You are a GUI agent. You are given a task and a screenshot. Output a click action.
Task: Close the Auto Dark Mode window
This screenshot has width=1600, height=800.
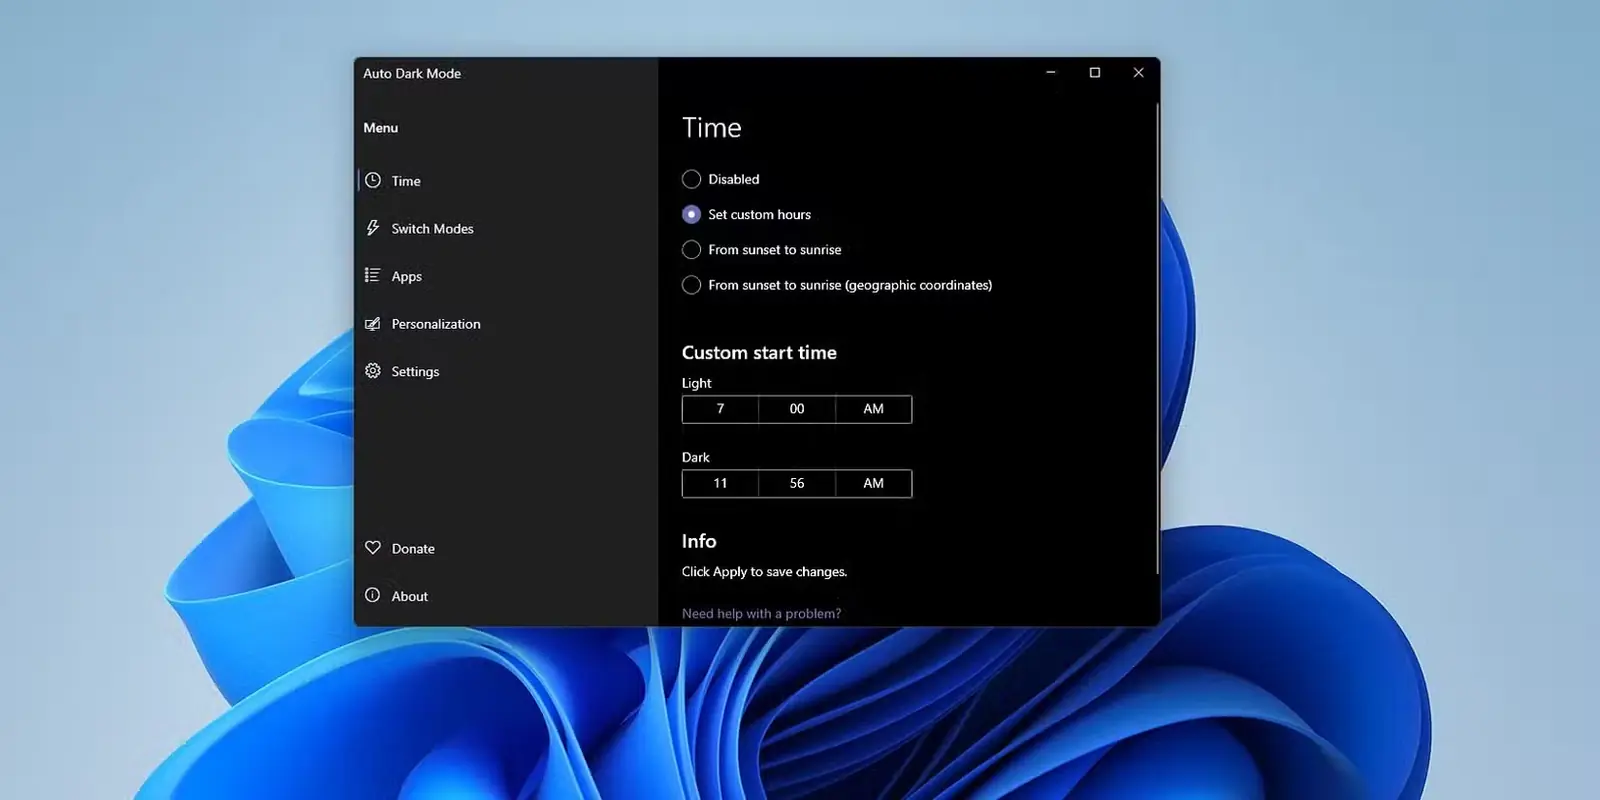(x=1138, y=73)
